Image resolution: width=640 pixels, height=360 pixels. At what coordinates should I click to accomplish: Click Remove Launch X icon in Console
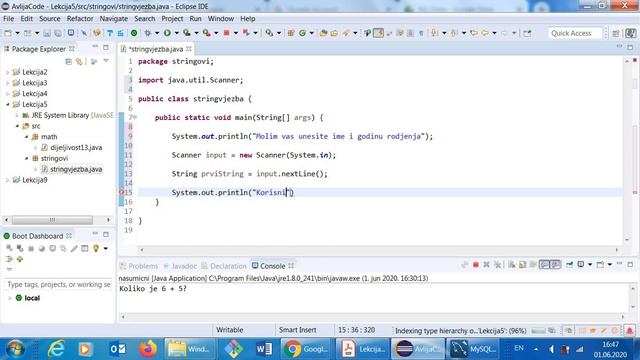pyautogui.click(x=486, y=265)
